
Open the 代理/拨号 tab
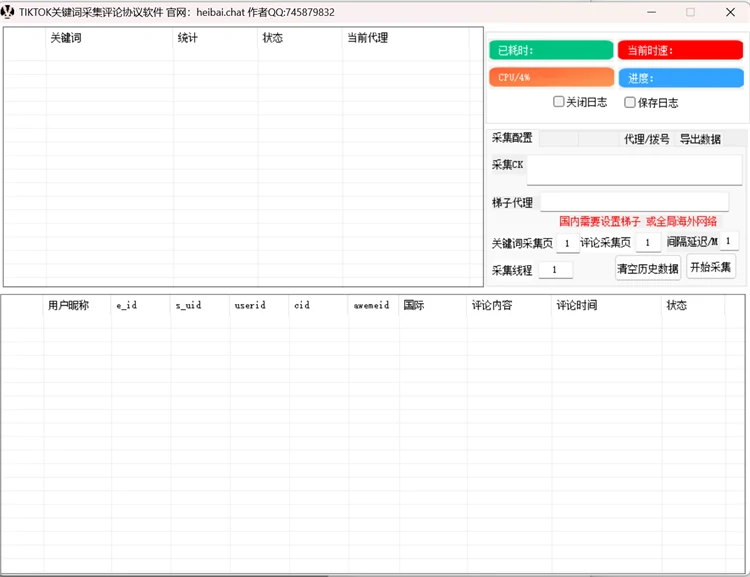click(x=647, y=139)
